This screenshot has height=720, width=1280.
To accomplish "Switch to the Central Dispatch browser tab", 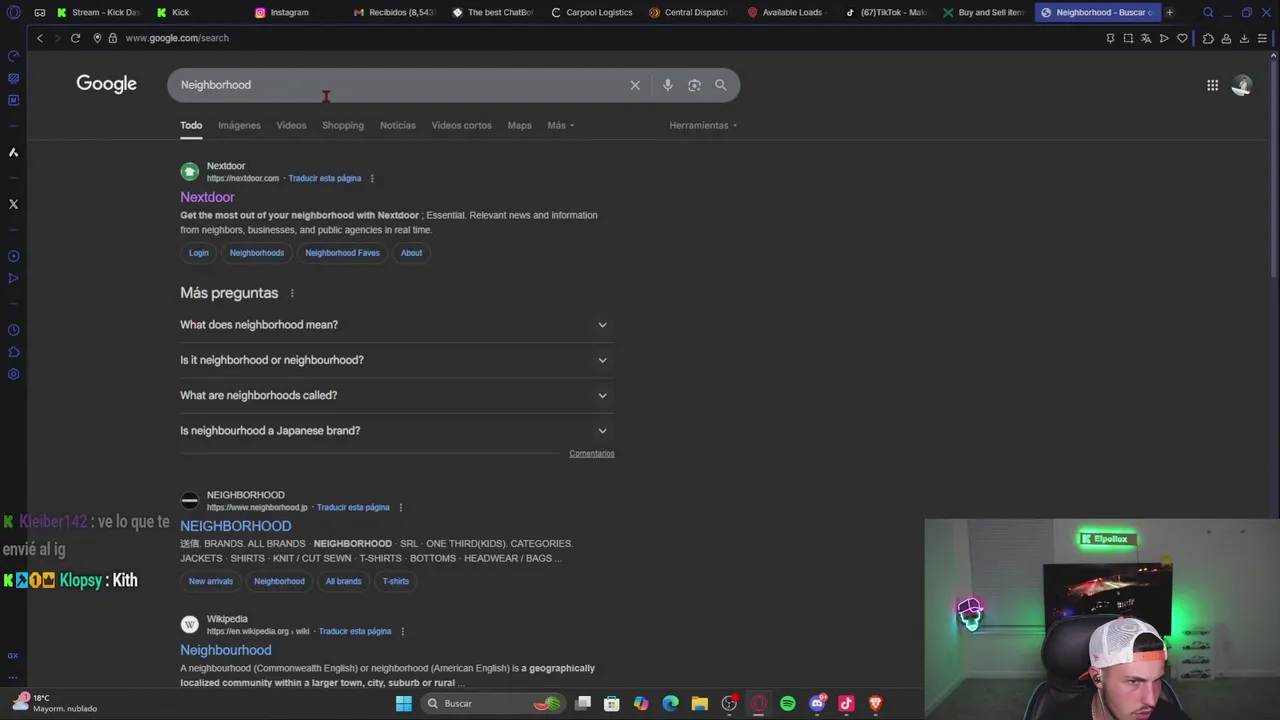I will point(690,12).
